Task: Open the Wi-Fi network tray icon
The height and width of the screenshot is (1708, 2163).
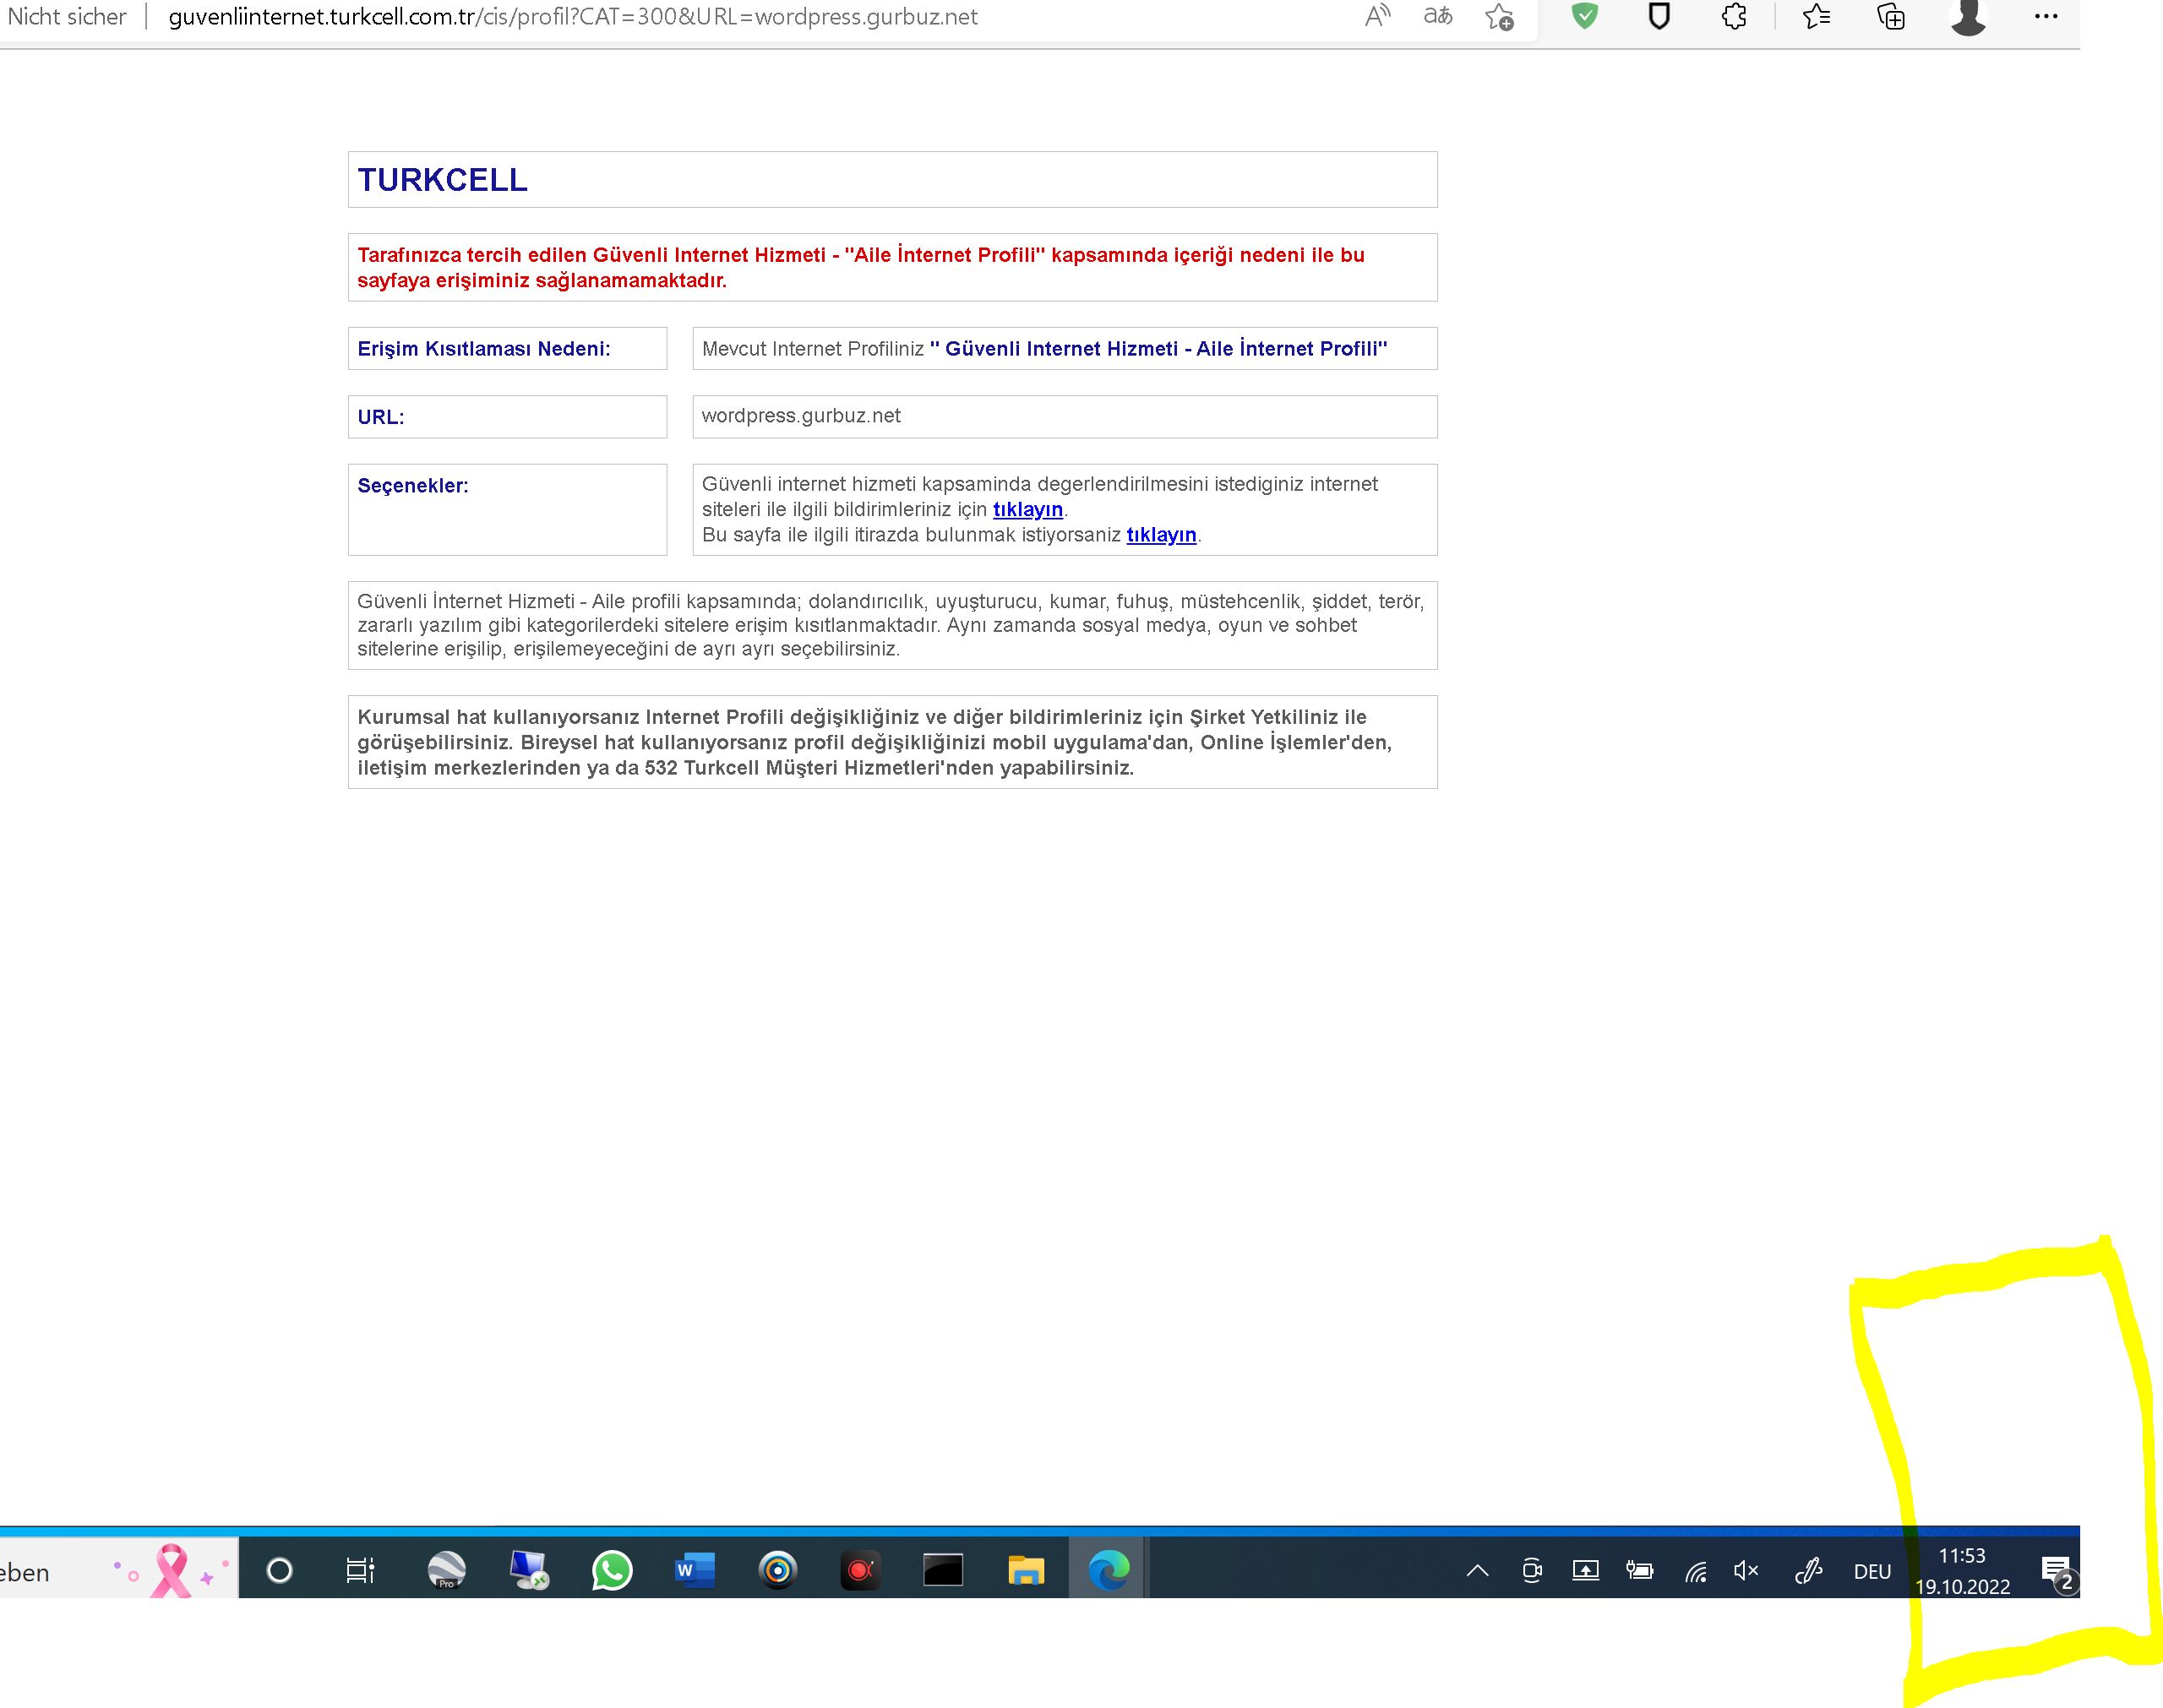Action: 1695,1571
